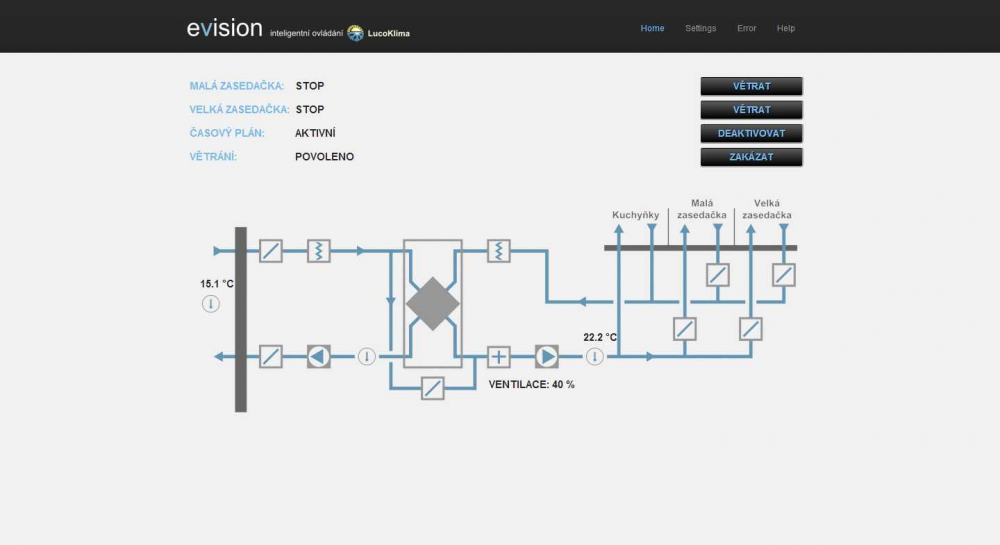Select the intake filter icon before heat exchanger
Image resolution: width=1000 pixels, height=545 pixels.
[x=318, y=251]
